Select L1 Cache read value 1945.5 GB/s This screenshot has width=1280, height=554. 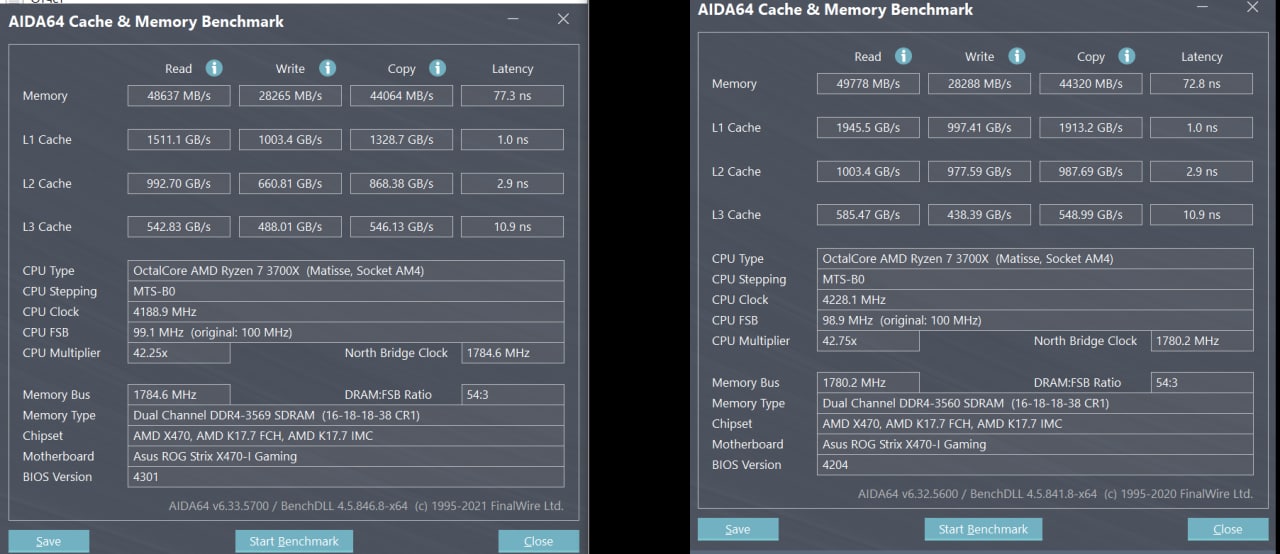coord(868,128)
